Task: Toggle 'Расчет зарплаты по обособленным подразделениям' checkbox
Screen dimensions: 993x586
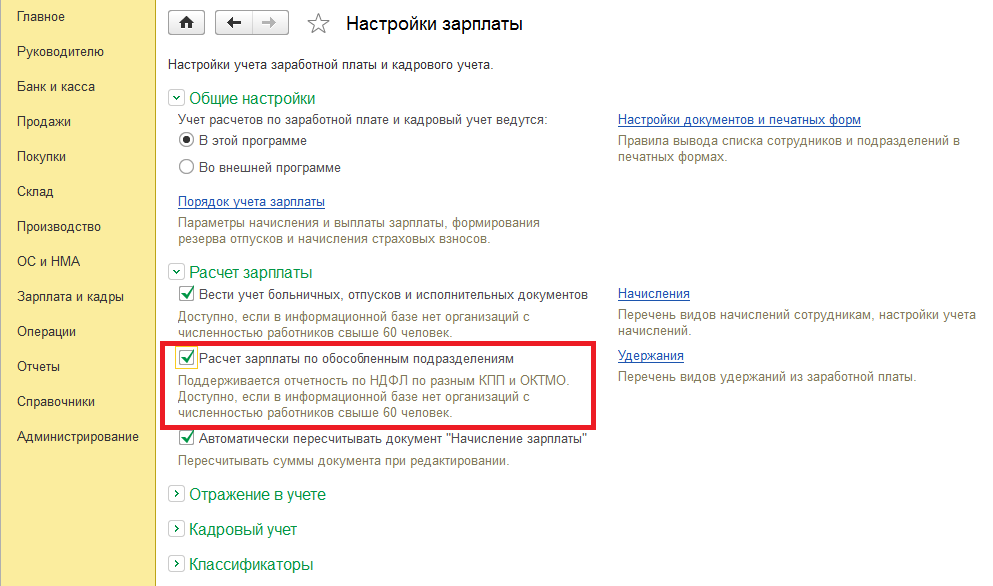Action: (186, 358)
